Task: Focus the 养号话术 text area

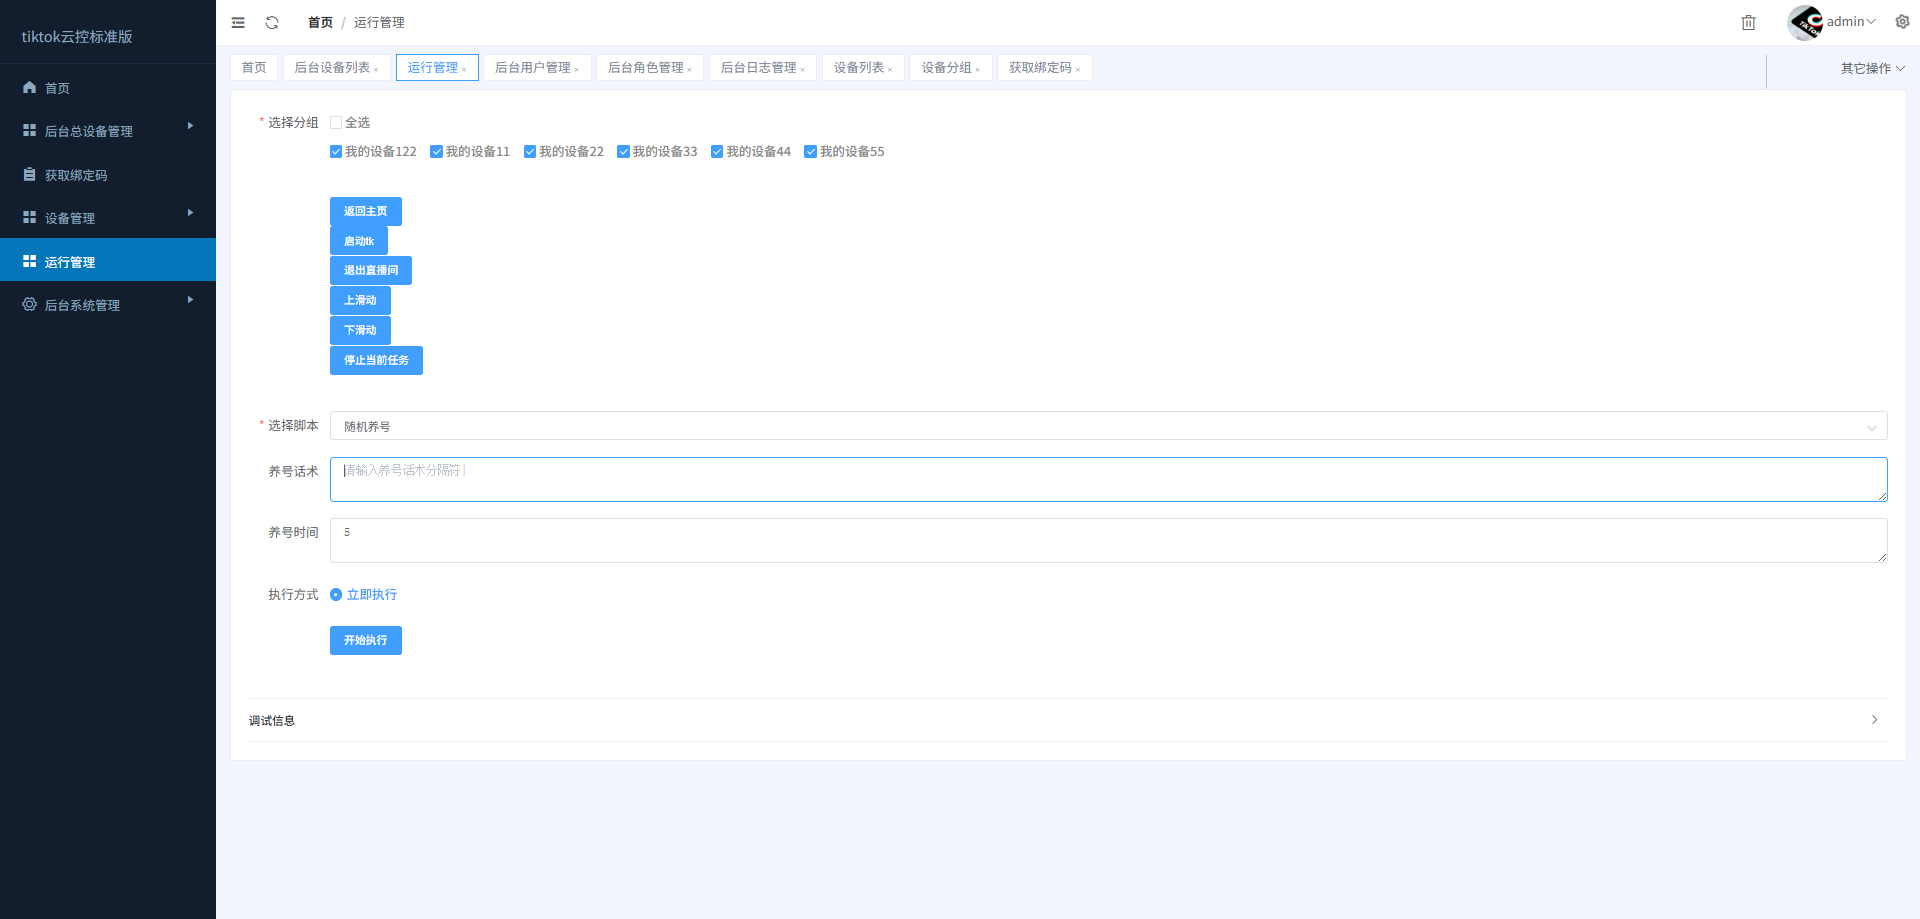Action: 1108,480
